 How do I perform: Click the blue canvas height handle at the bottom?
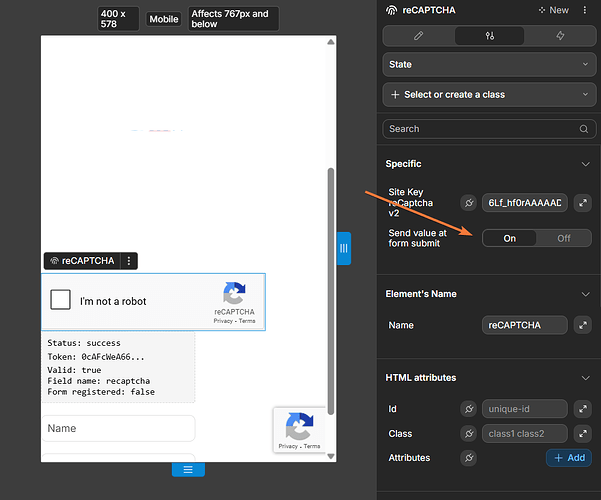coord(188,470)
